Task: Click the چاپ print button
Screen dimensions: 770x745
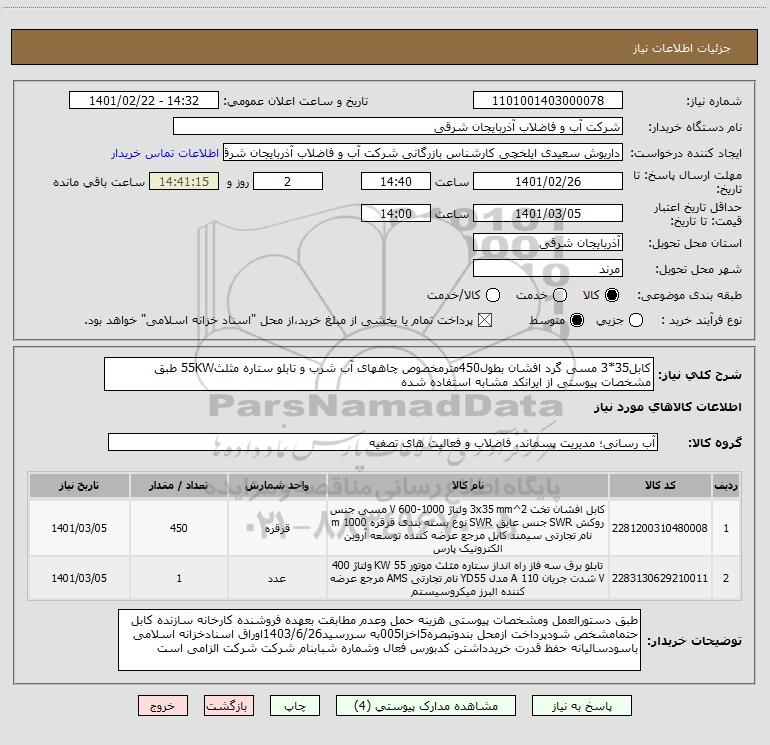Action: pos(295,706)
